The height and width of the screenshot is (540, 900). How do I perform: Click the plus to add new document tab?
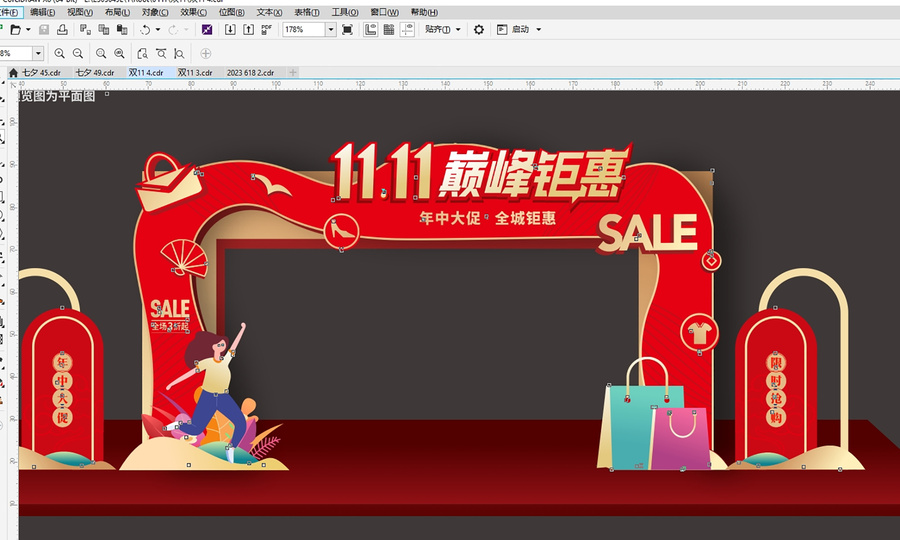[x=293, y=72]
